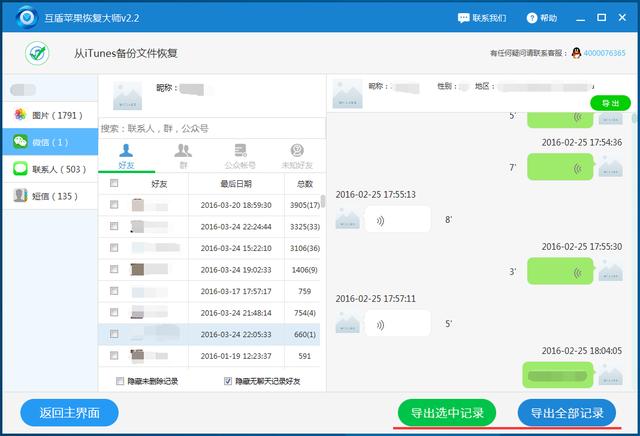640x436 pixels.
Task: Check the row dated 2016-03-24 21:48:14
Action: (x=114, y=313)
